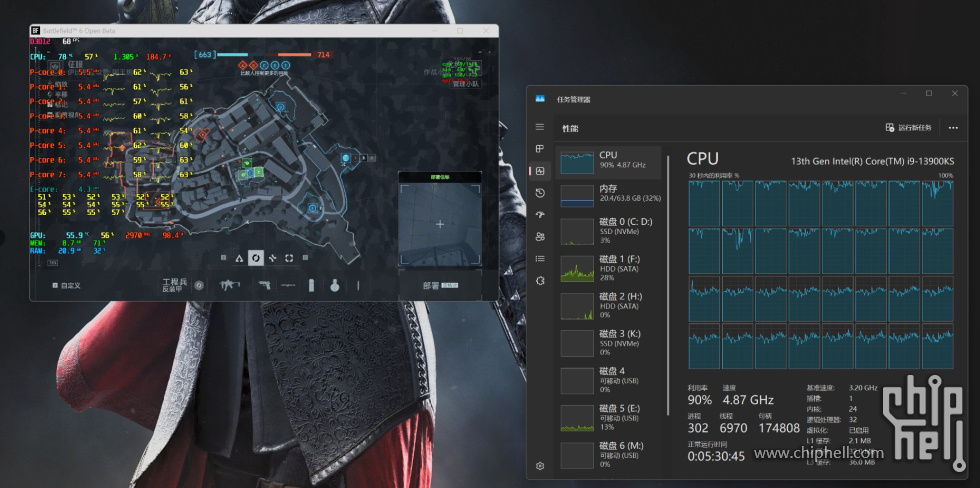The width and height of the screenshot is (980, 488).
Task: Select the Recon class crosshair icon
Action: pyautogui.click(x=289, y=258)
